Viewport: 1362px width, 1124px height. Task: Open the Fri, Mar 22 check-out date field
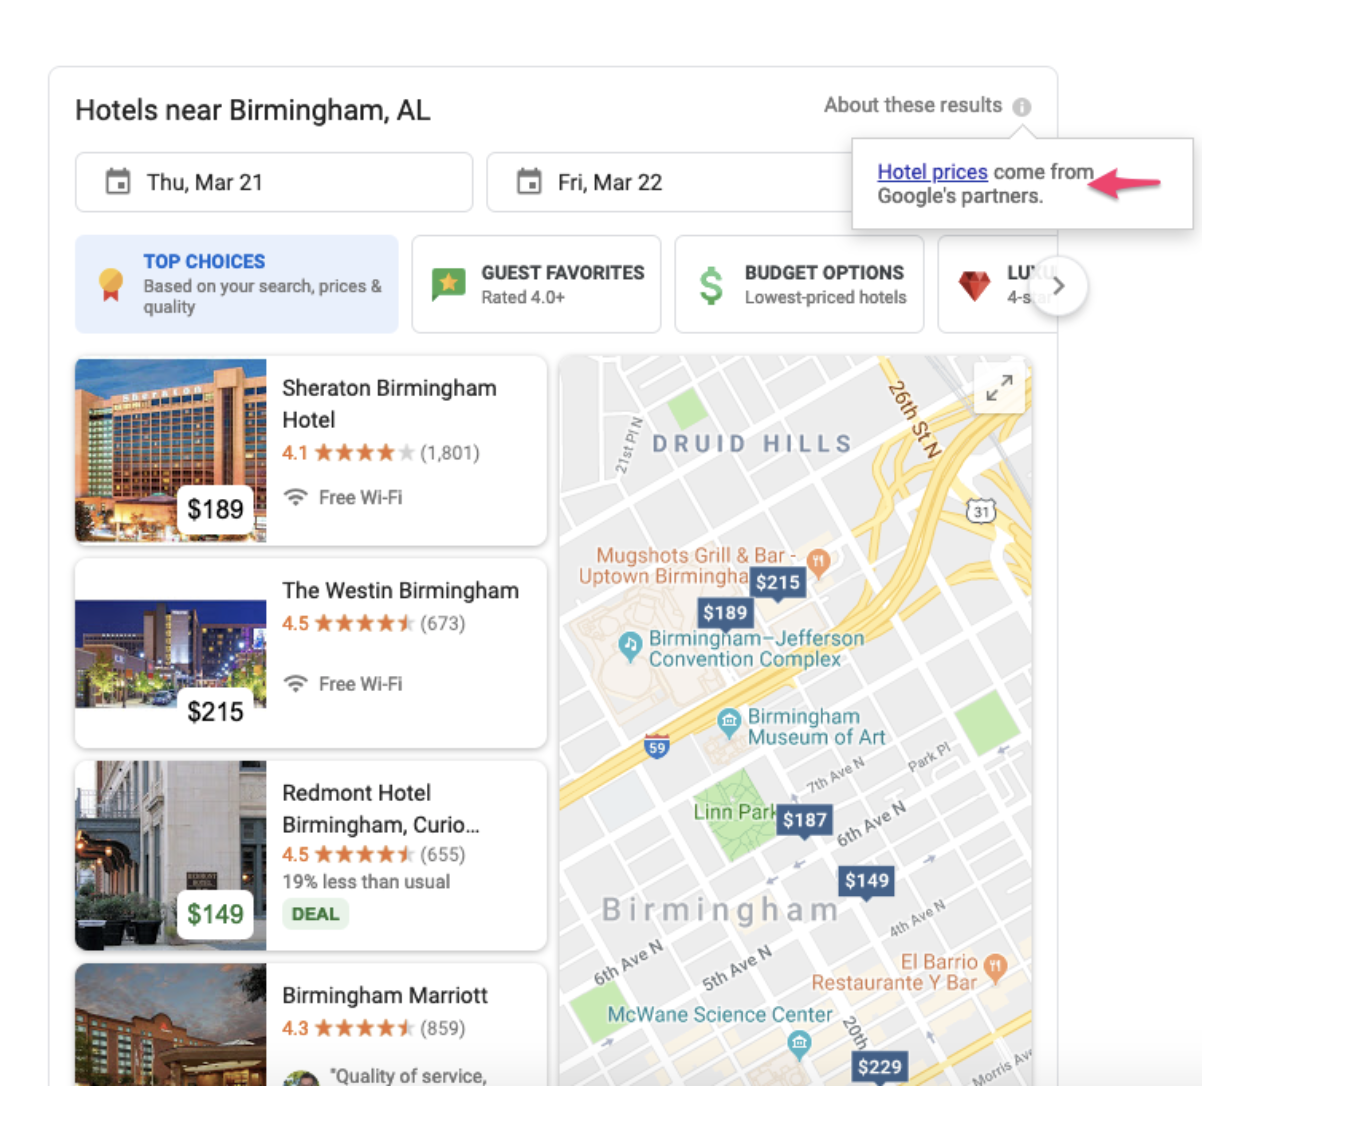(x=670, y=182)
